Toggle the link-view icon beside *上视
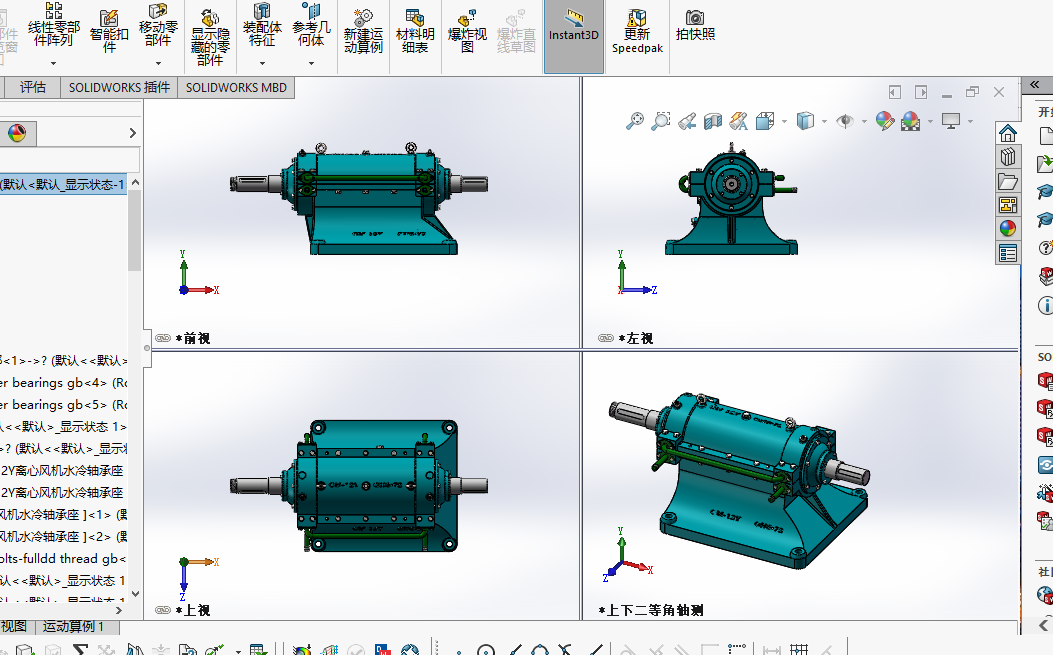 (163, 610)
